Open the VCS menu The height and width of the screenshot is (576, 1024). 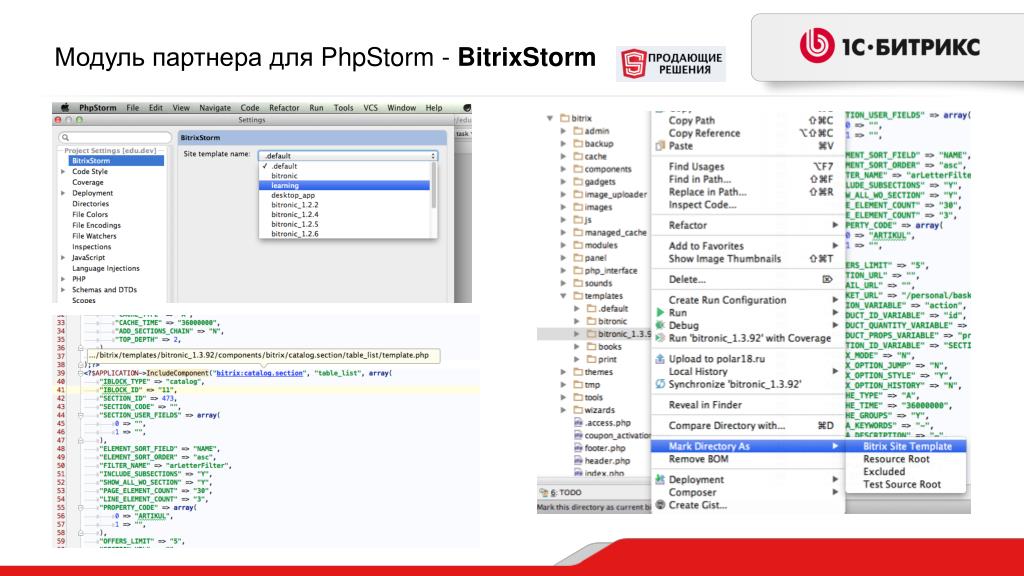pyautogui.click(x=370, y=108)
